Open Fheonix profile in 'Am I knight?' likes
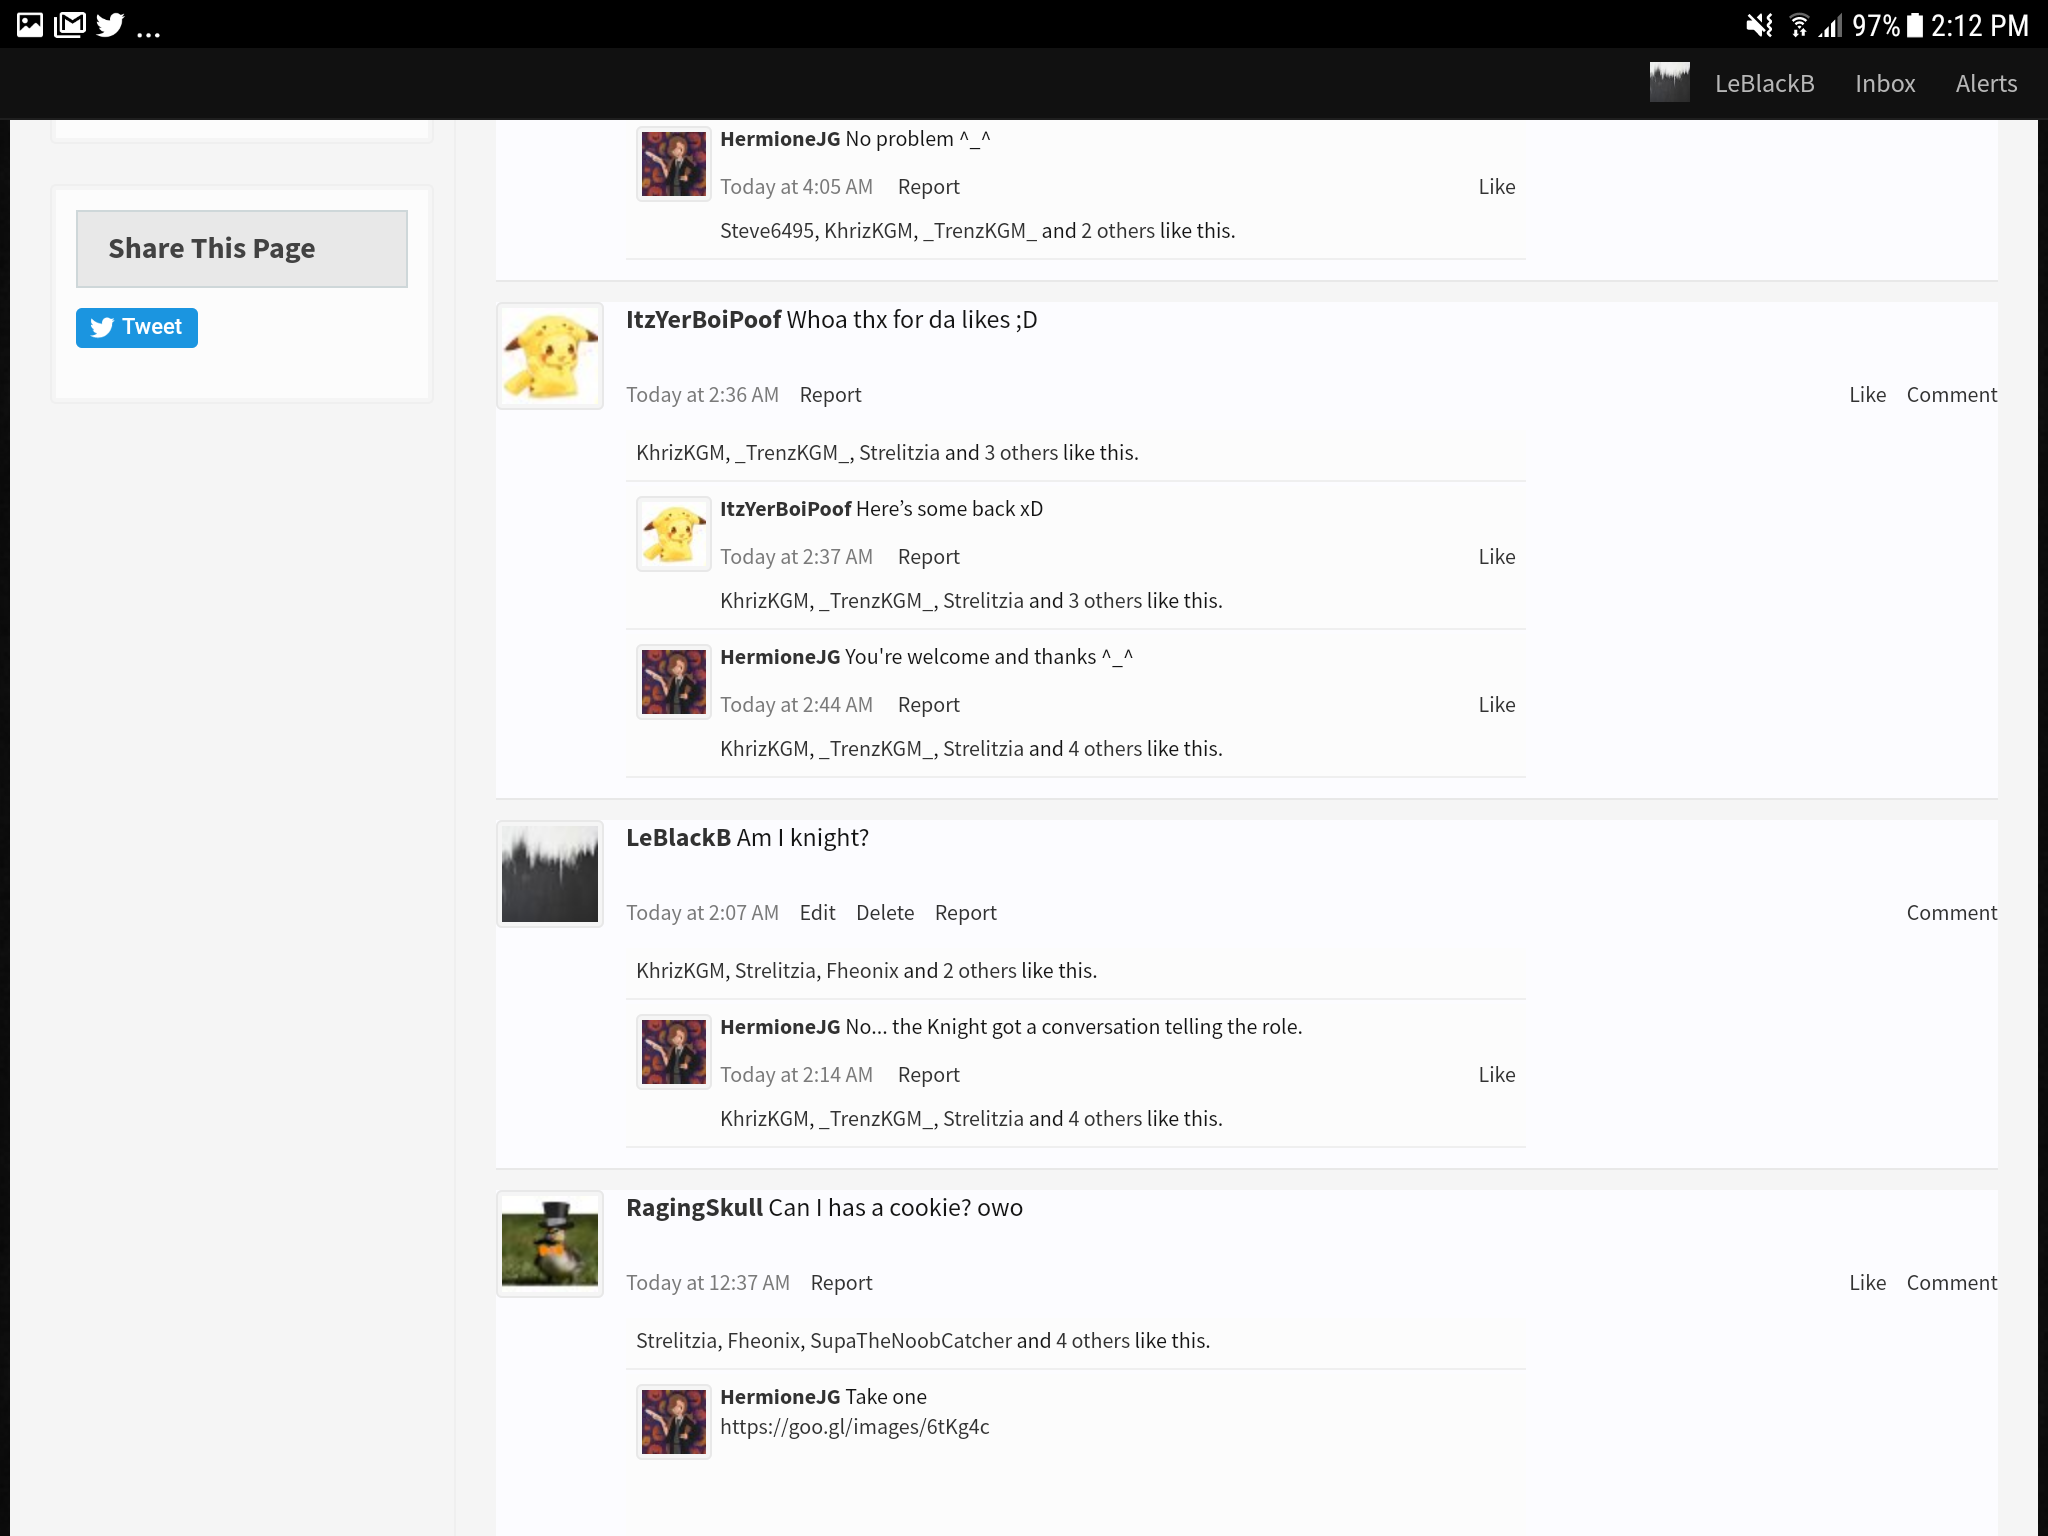This screenshot has width=2048, height=1536. click(862, 971)
